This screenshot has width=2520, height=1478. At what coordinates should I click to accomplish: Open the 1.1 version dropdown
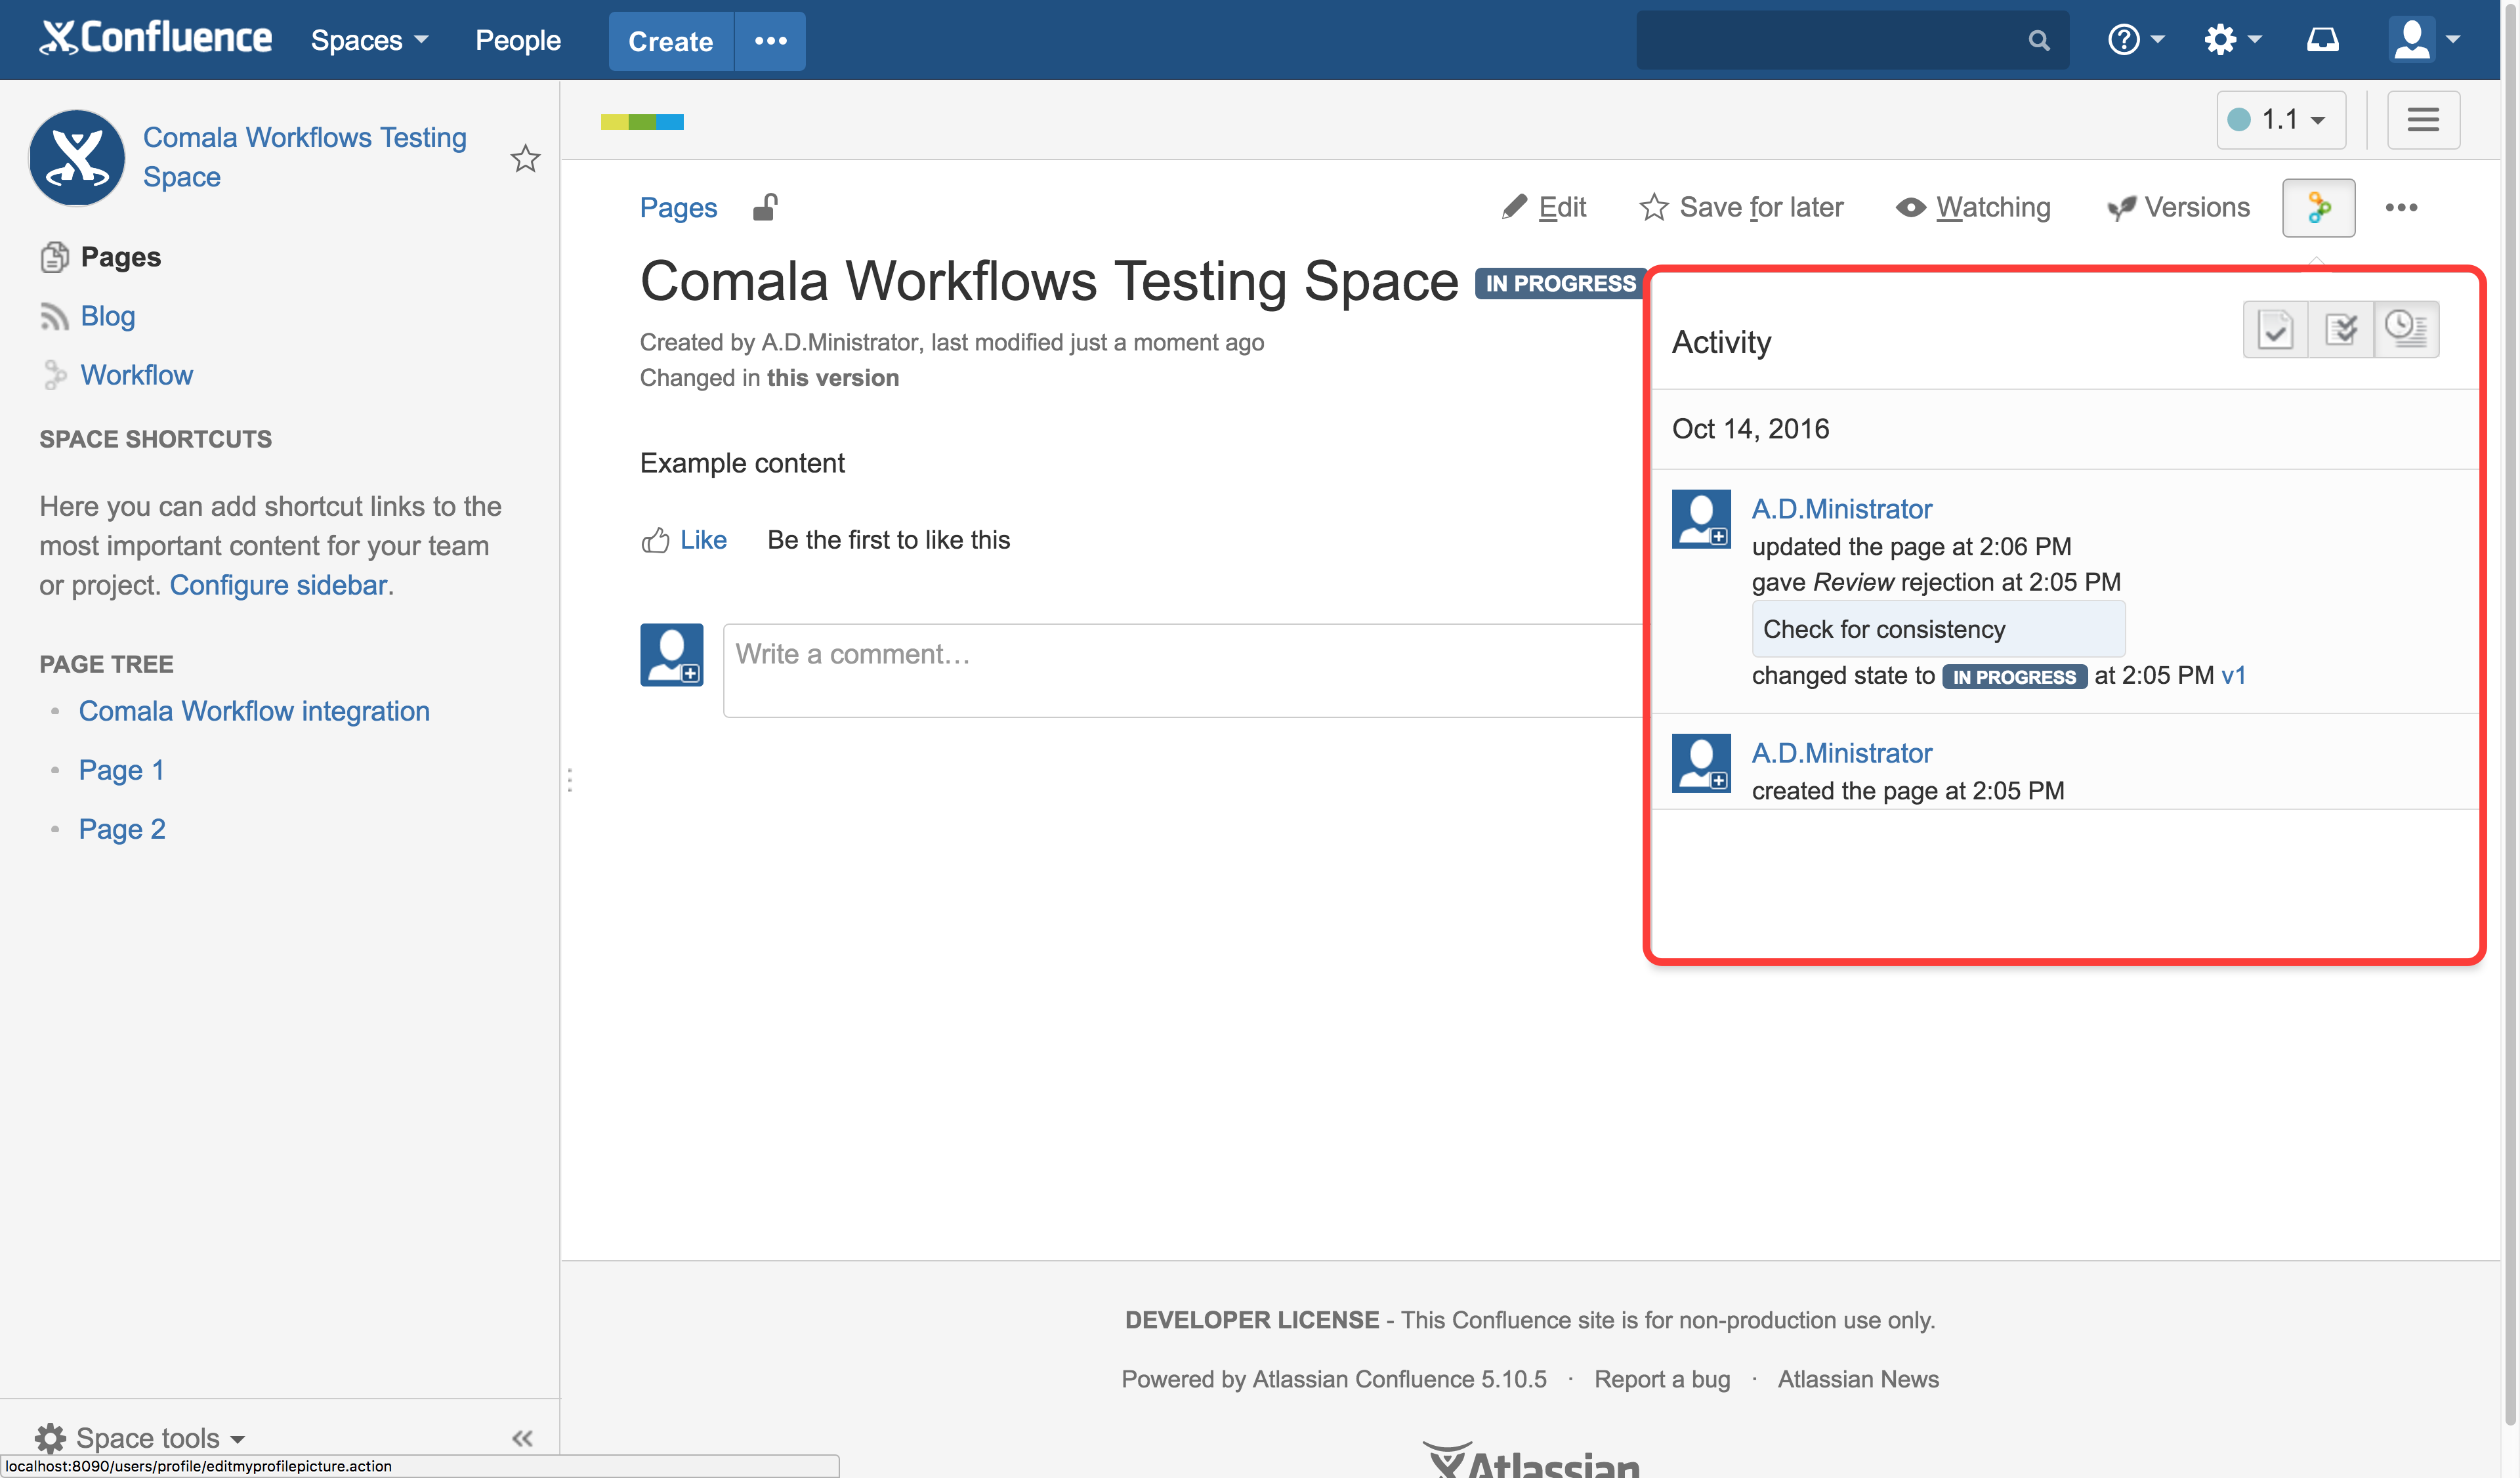tap(2280, 120)
